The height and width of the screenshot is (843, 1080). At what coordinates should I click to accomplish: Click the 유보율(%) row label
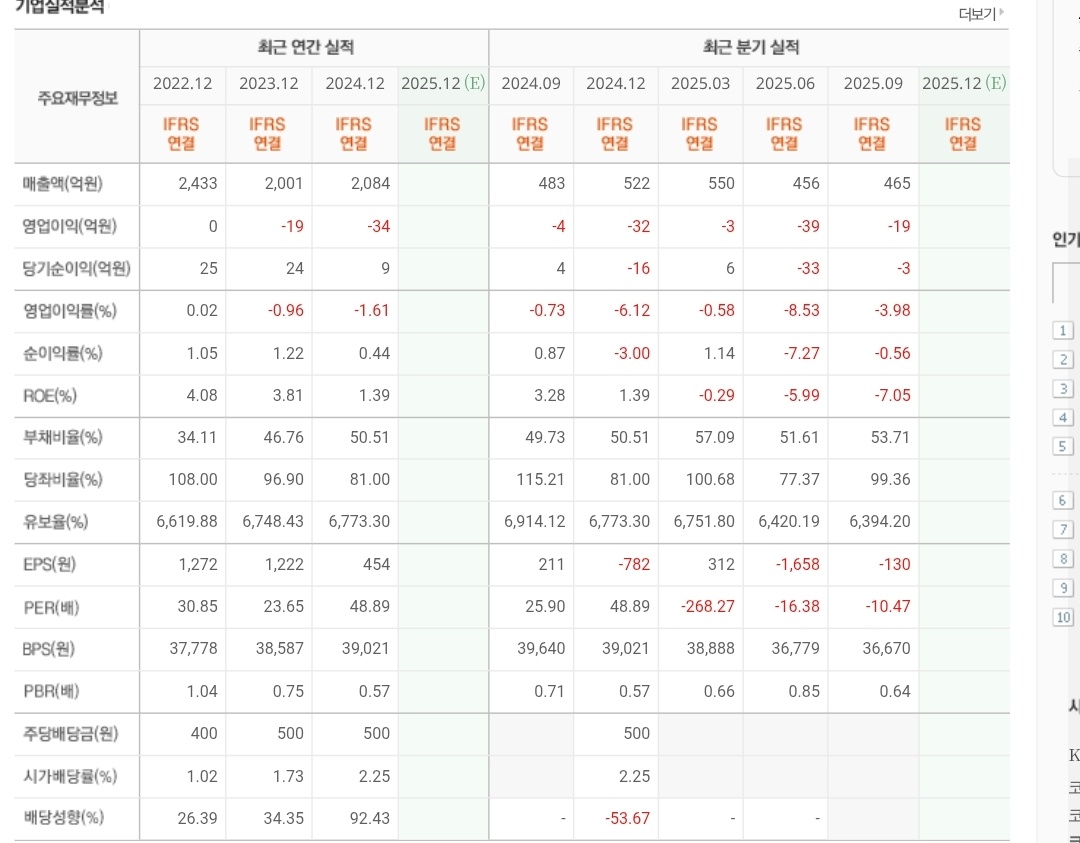tap(55, 522)
